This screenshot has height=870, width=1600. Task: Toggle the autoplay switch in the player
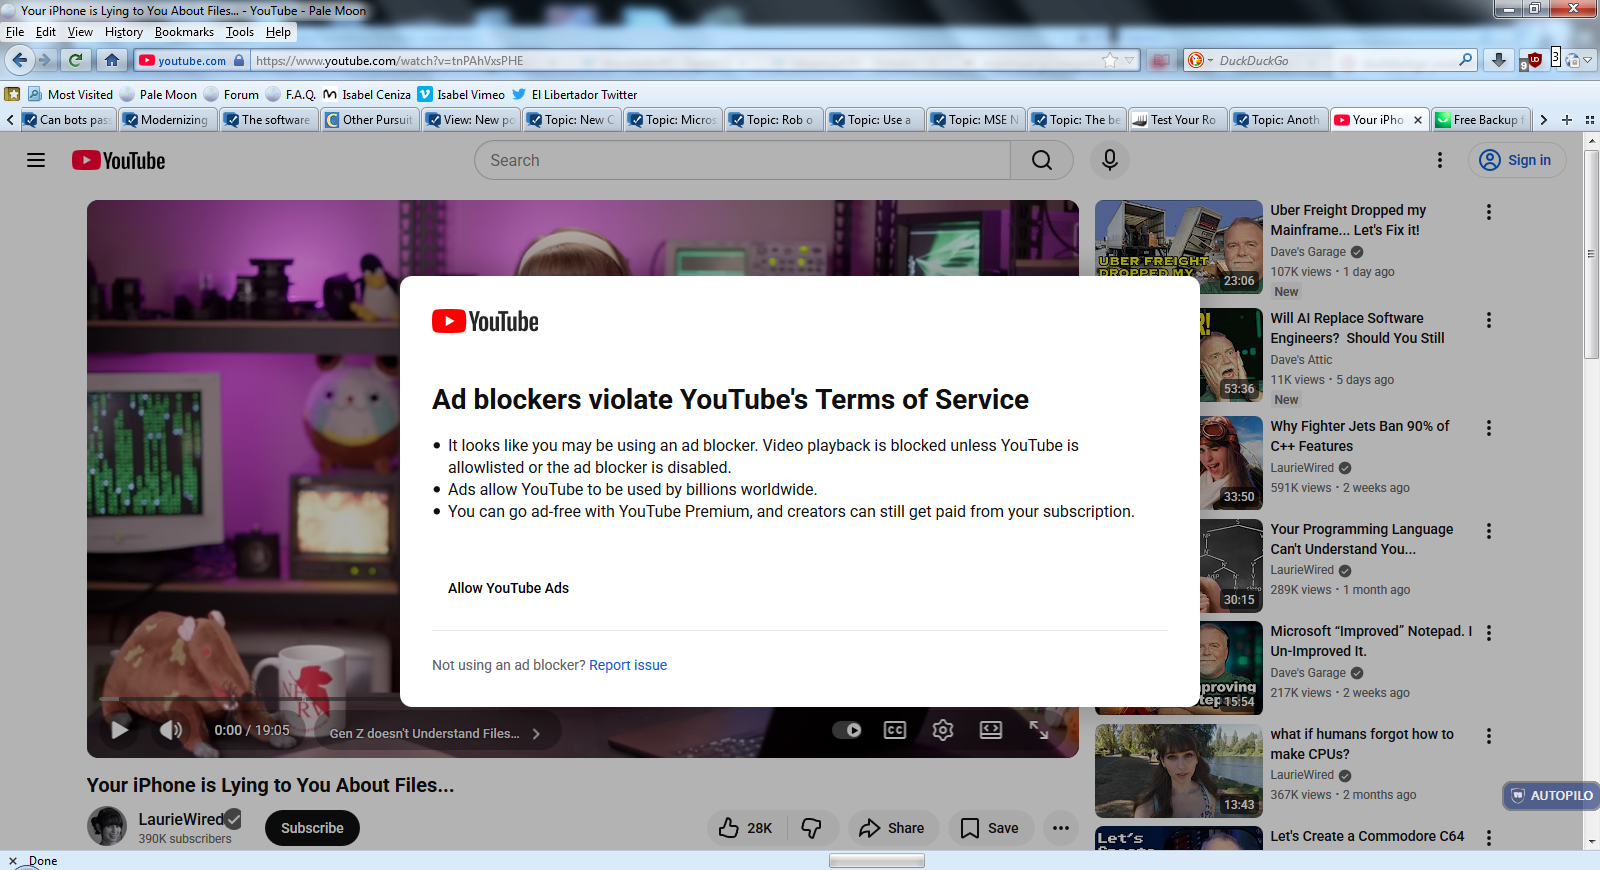pos(847,730)
